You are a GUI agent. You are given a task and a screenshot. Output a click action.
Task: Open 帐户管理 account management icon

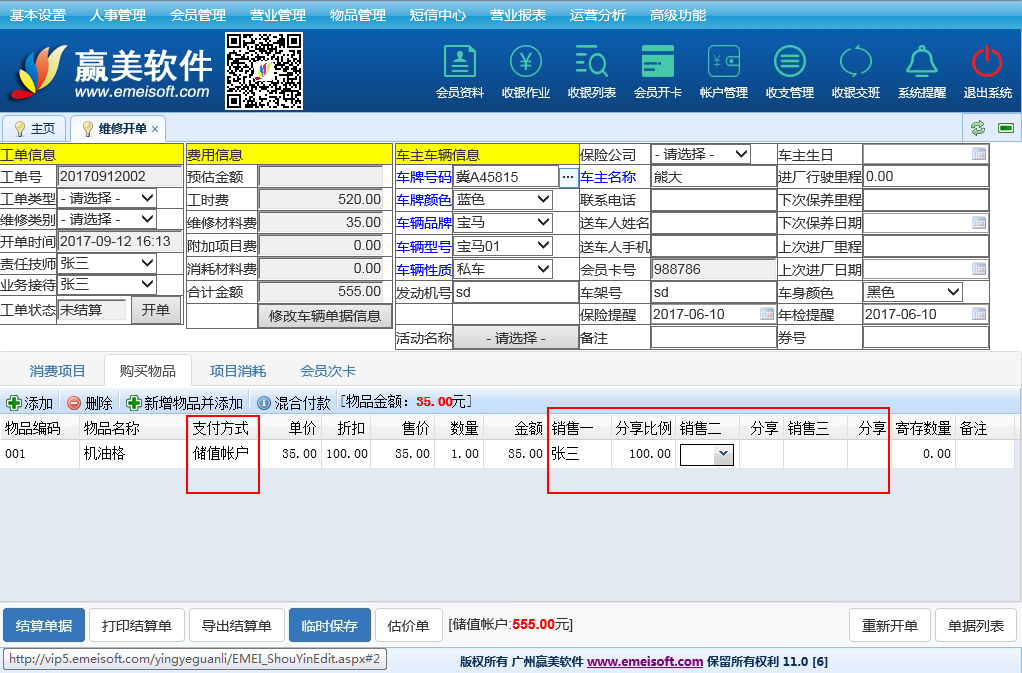click(724, 63)
